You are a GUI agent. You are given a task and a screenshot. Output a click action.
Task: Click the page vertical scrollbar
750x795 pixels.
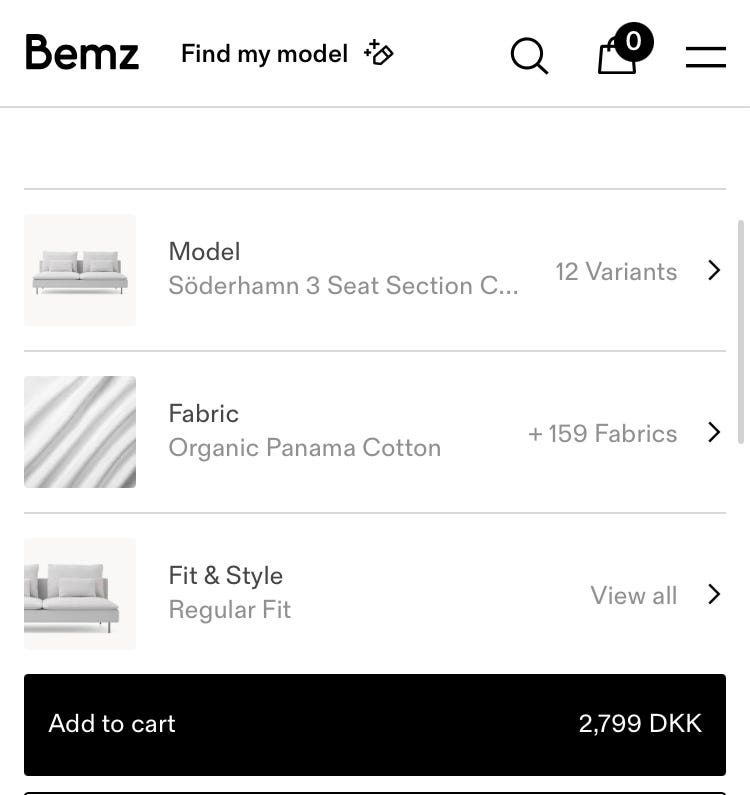pos(741,330)
